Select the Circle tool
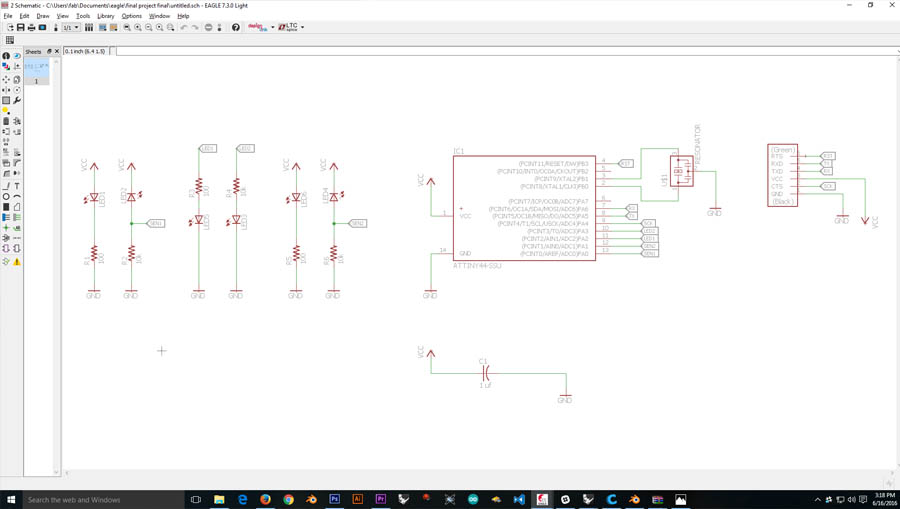 pos(6,196)
